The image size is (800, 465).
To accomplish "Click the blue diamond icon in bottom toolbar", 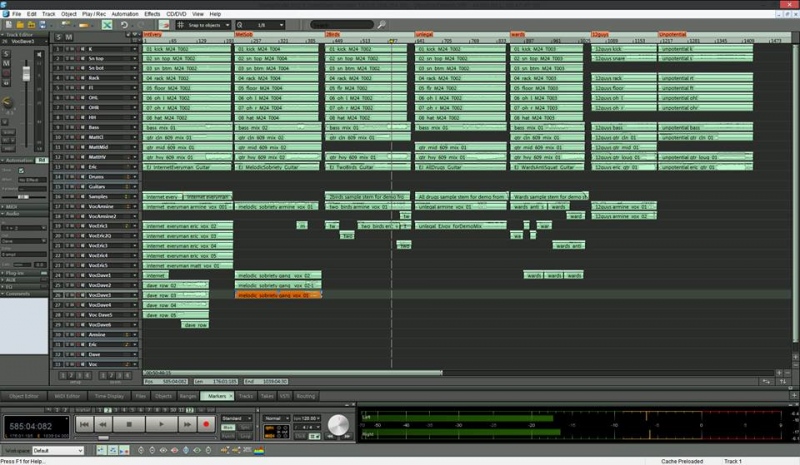I will pyautogui.click(x=186, y=450).
